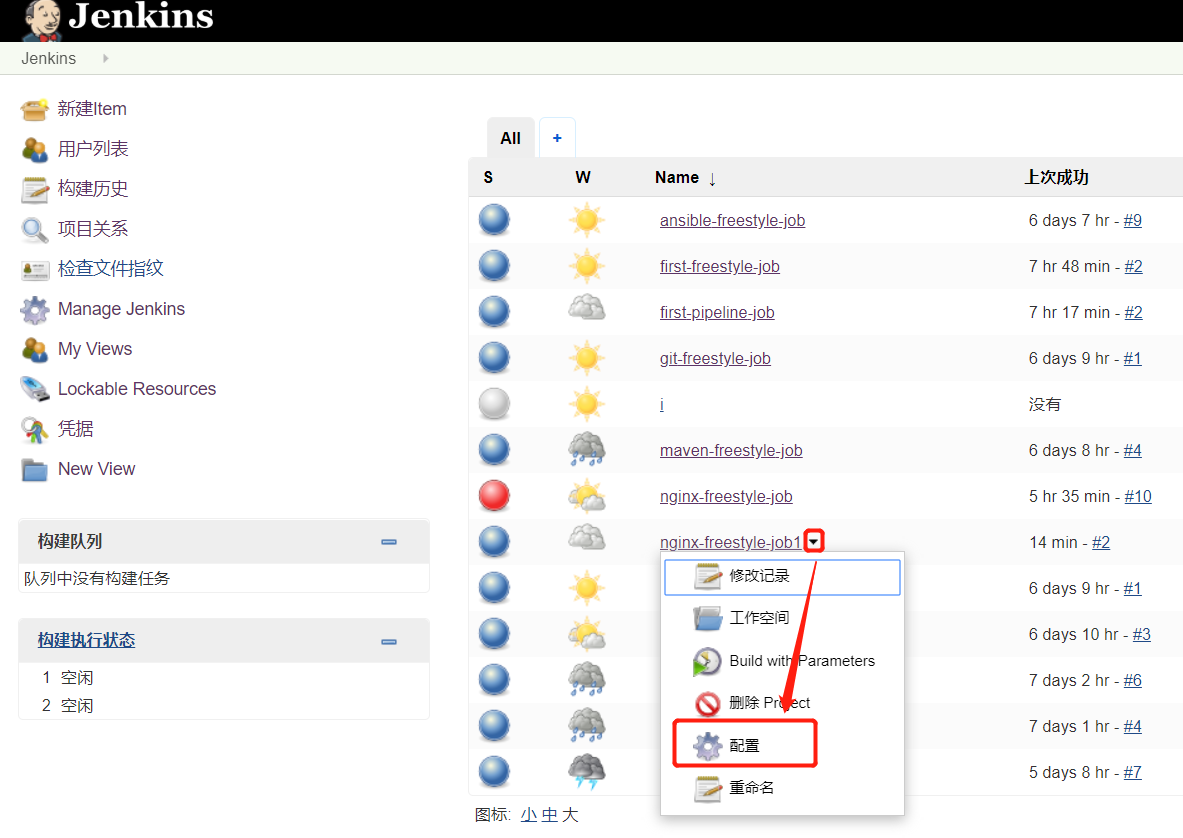Click the Build with Parameters clock icon
This screenshot has width=1183, height=838.
click(707, 661)
